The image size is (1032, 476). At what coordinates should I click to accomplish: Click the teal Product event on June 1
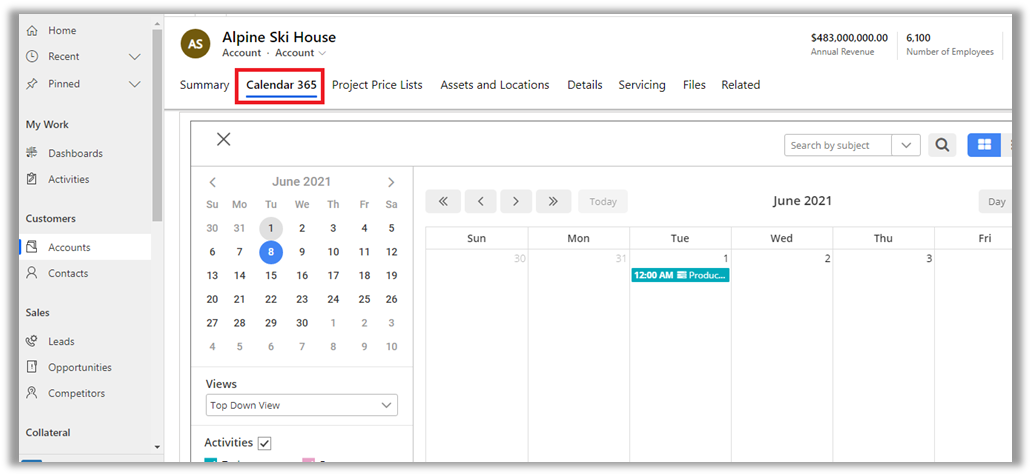pos(680,275)
